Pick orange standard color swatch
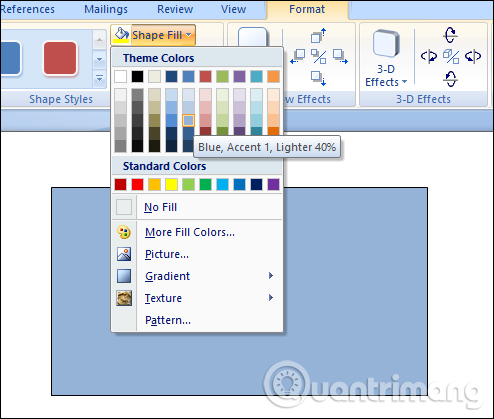The height and width of the screenshot is (419, 494). (x=154, y=184)
